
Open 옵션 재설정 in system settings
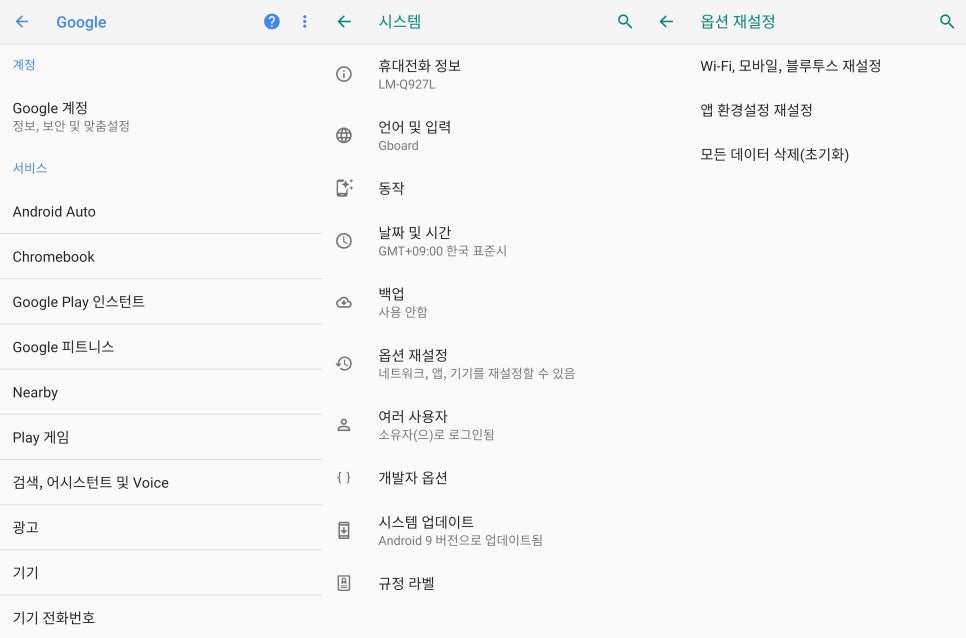[483, 363]
